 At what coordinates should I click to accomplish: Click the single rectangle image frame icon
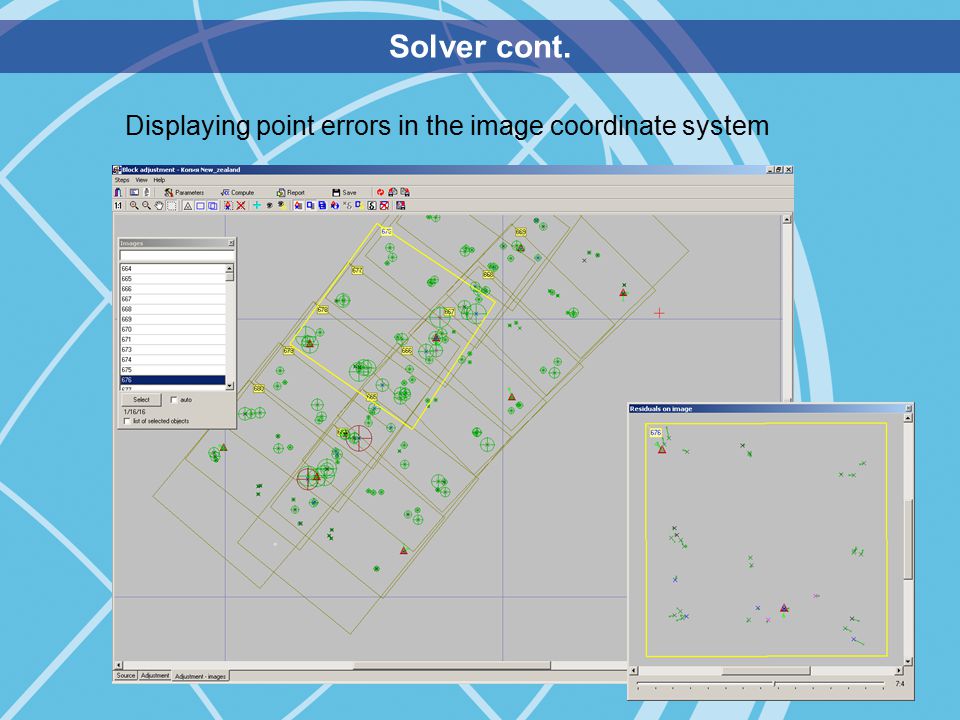[x=200, y=206]
